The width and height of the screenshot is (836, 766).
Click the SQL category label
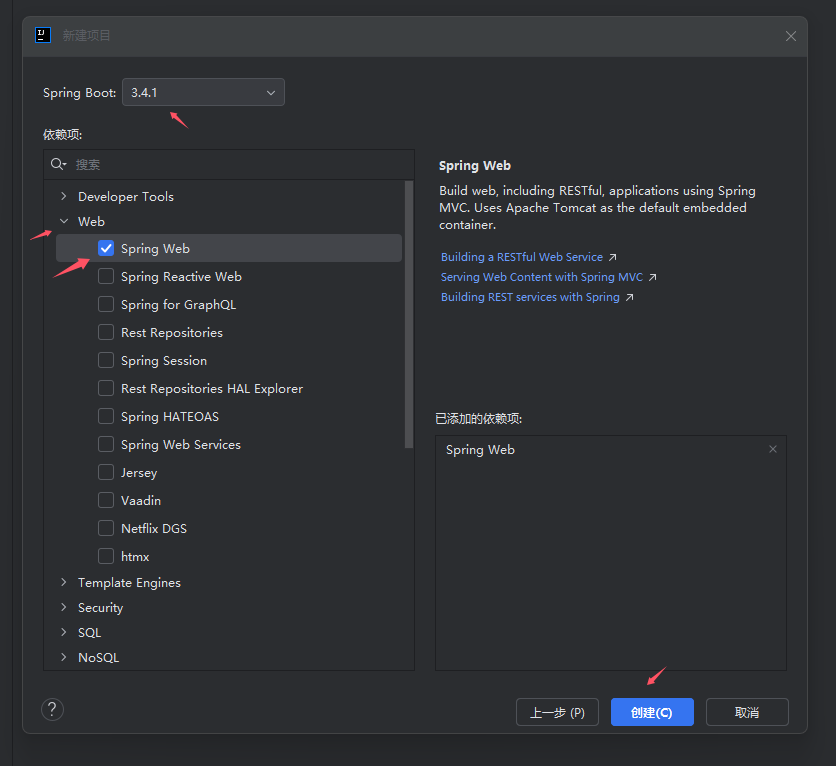90,633
